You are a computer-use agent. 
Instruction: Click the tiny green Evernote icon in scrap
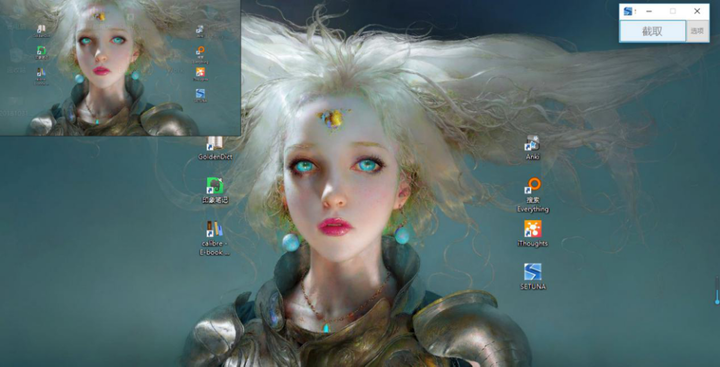[41, 50]
